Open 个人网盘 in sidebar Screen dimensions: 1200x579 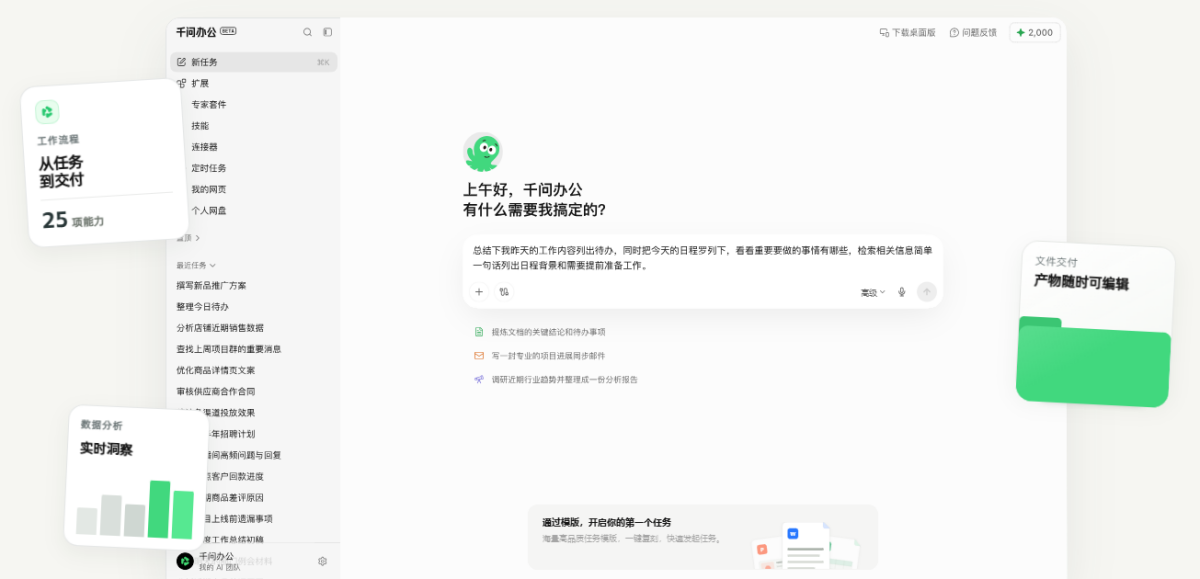tap(209, 210)
